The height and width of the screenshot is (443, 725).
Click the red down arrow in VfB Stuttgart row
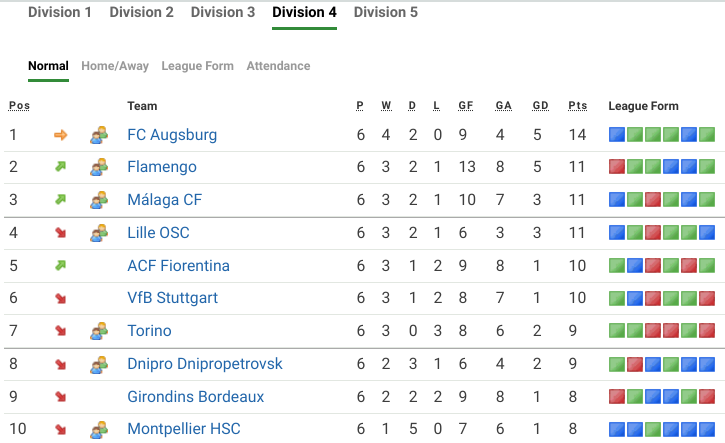61,299
